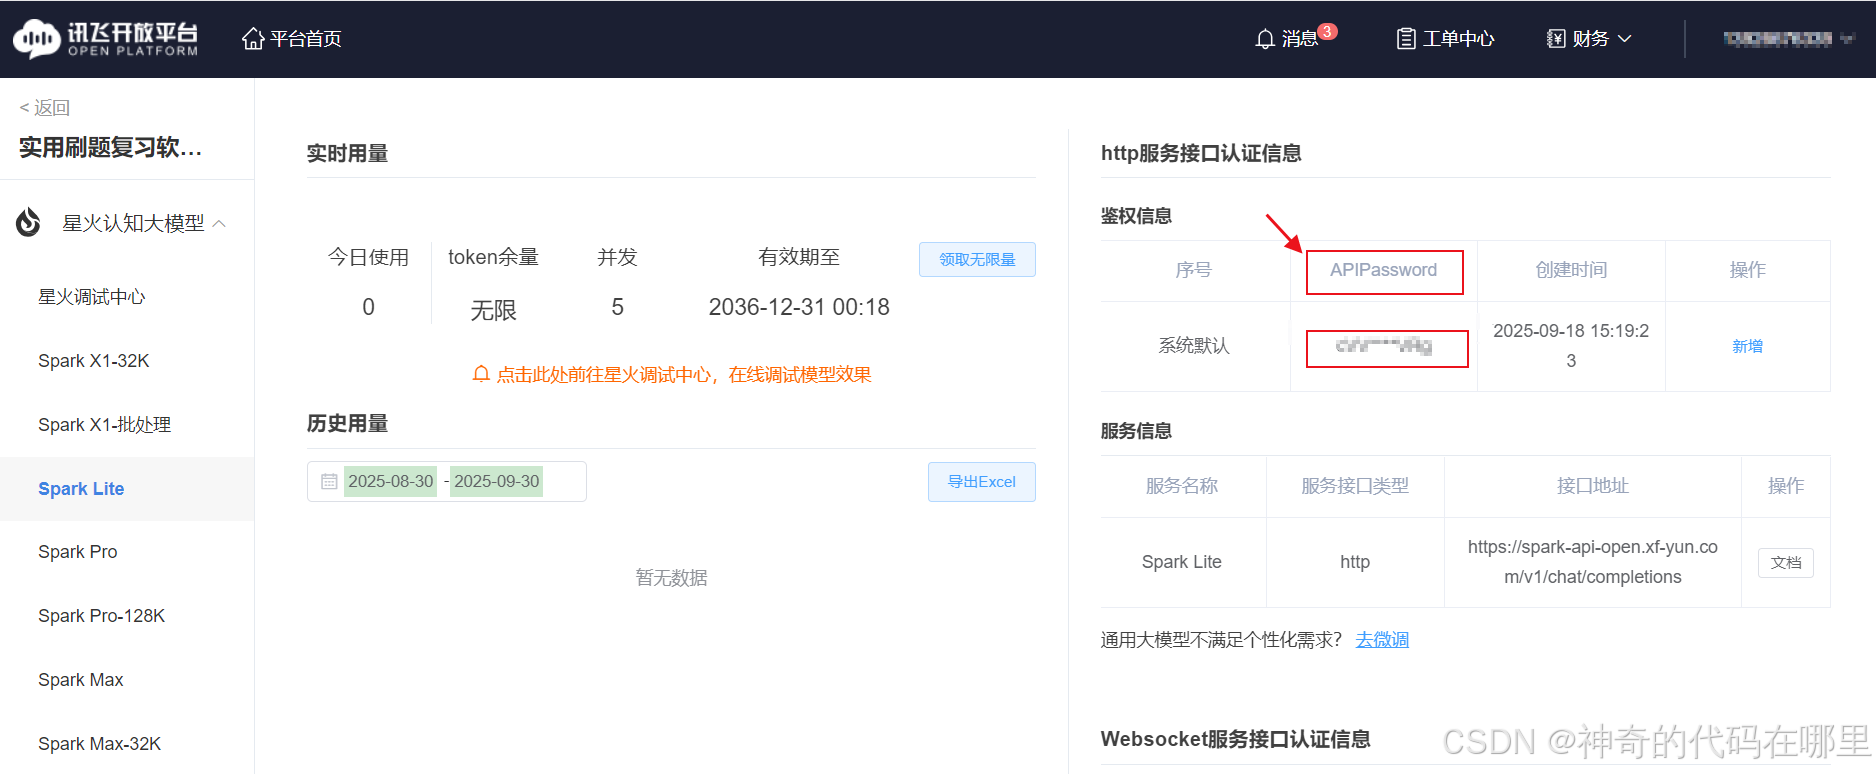Click the 有效期至 date 2036-12-31 00:18
Image resolution: width=1876 pixels, height=774 pixels.
[x=799, y=307]
